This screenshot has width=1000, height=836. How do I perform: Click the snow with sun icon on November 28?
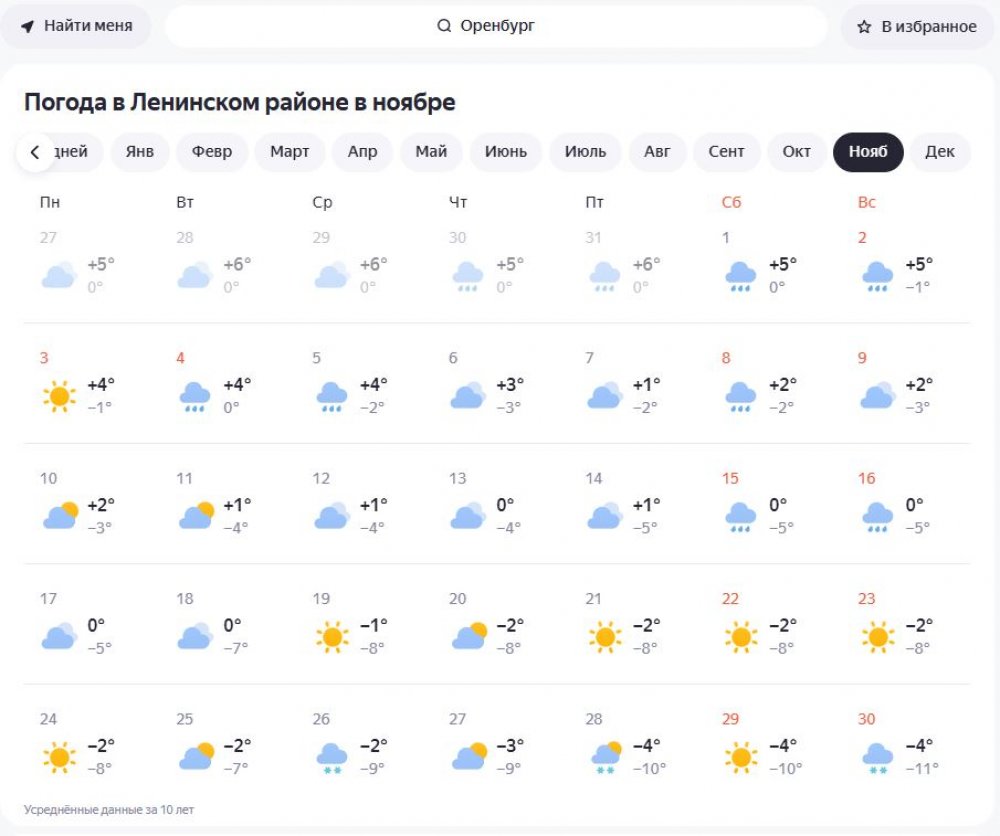606,758
